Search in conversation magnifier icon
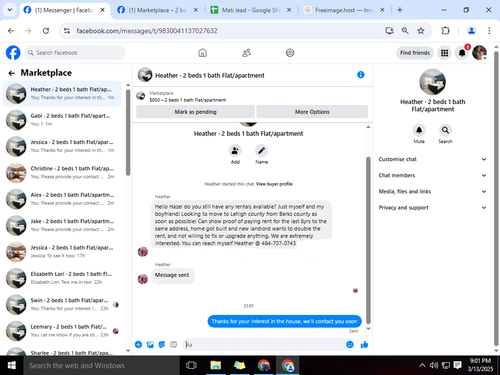Screen dimensions: 500x375 click(x=445, y=130)
